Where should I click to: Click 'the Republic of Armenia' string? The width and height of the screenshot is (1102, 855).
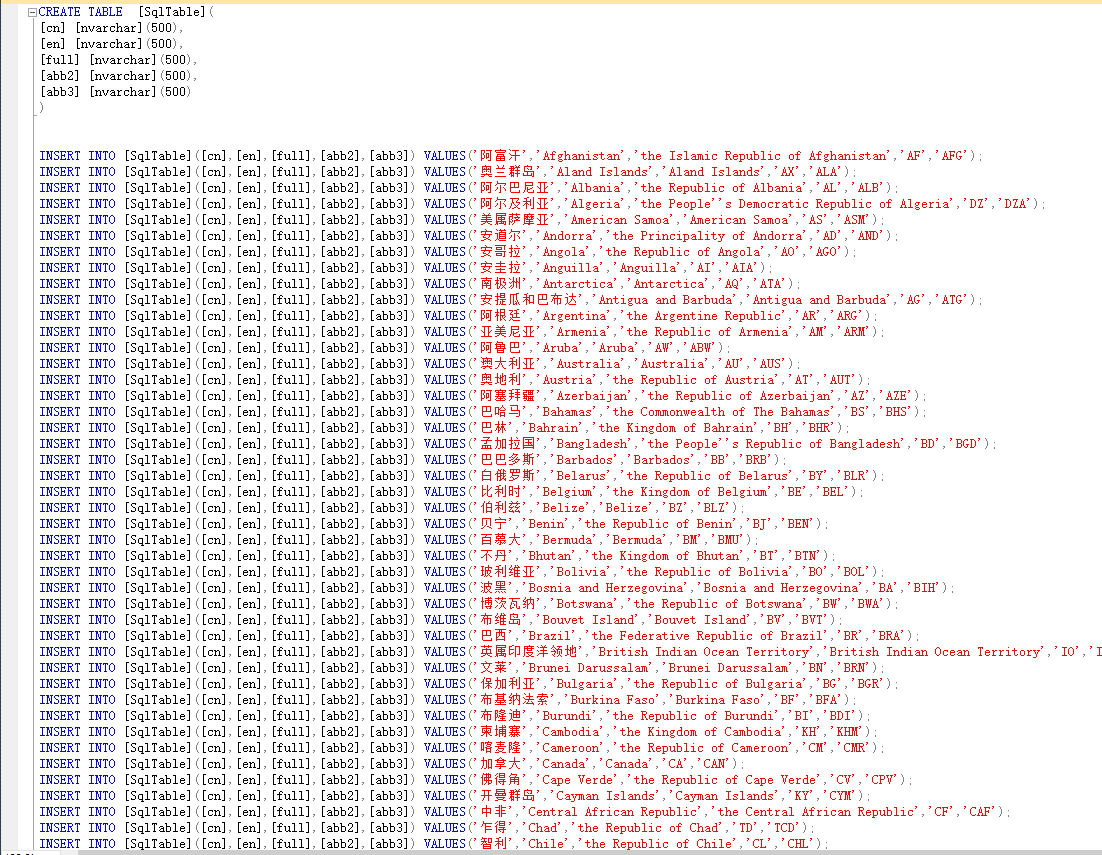[707, 332]
